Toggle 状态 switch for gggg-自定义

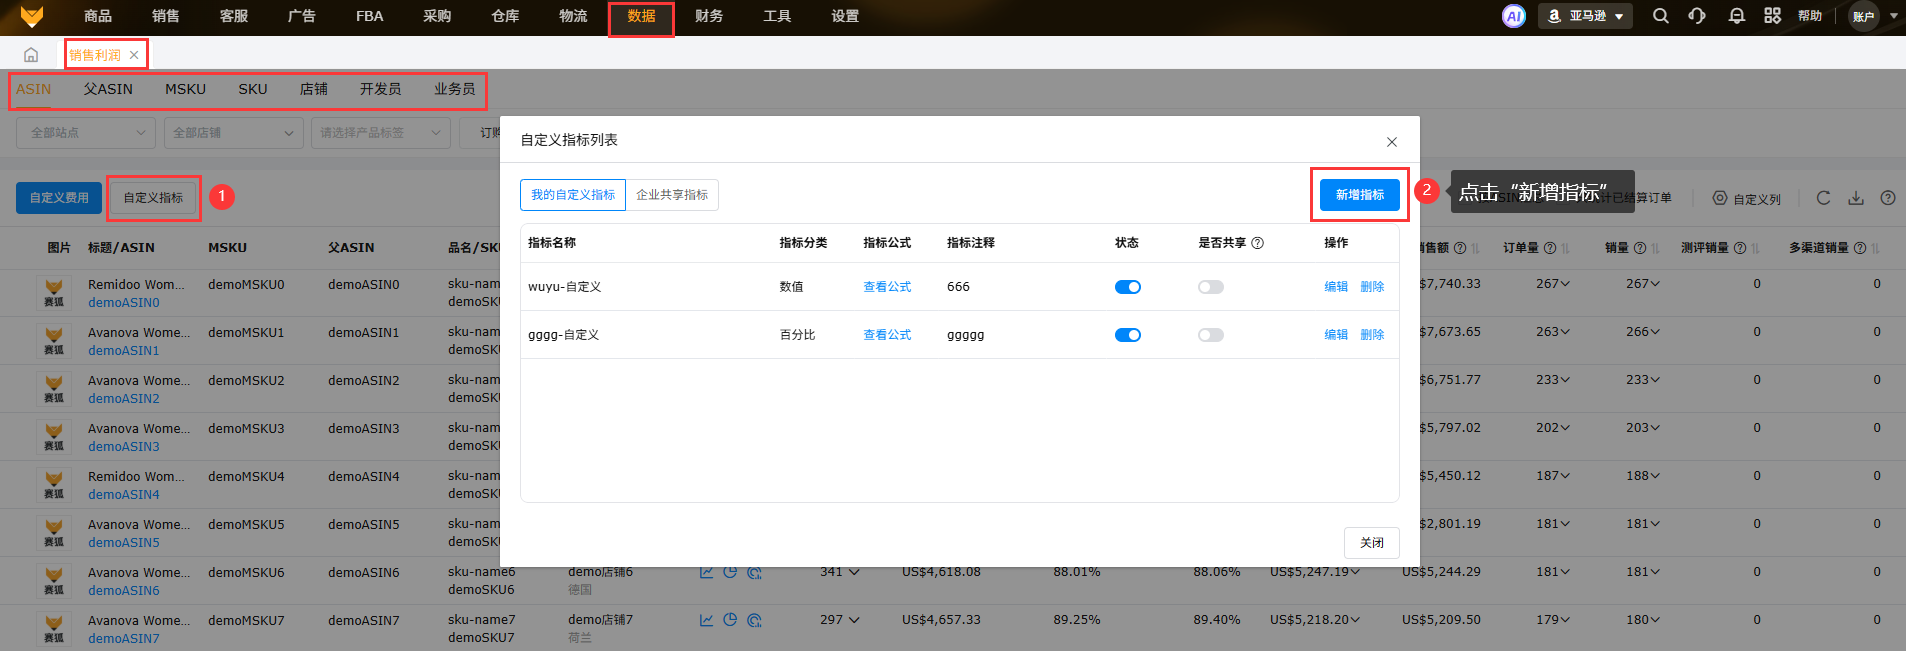click(1127, 335)
